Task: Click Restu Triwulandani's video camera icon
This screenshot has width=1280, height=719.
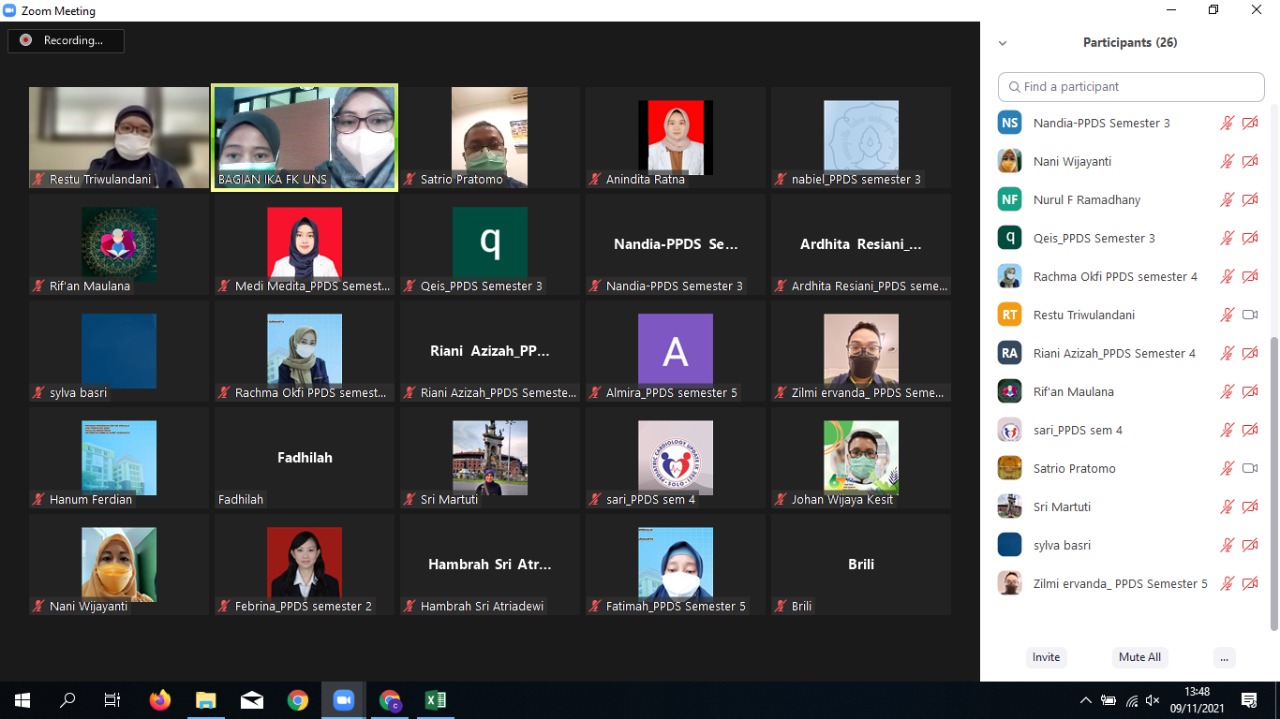Action: pyautogui.click(x=1249, y=315)
